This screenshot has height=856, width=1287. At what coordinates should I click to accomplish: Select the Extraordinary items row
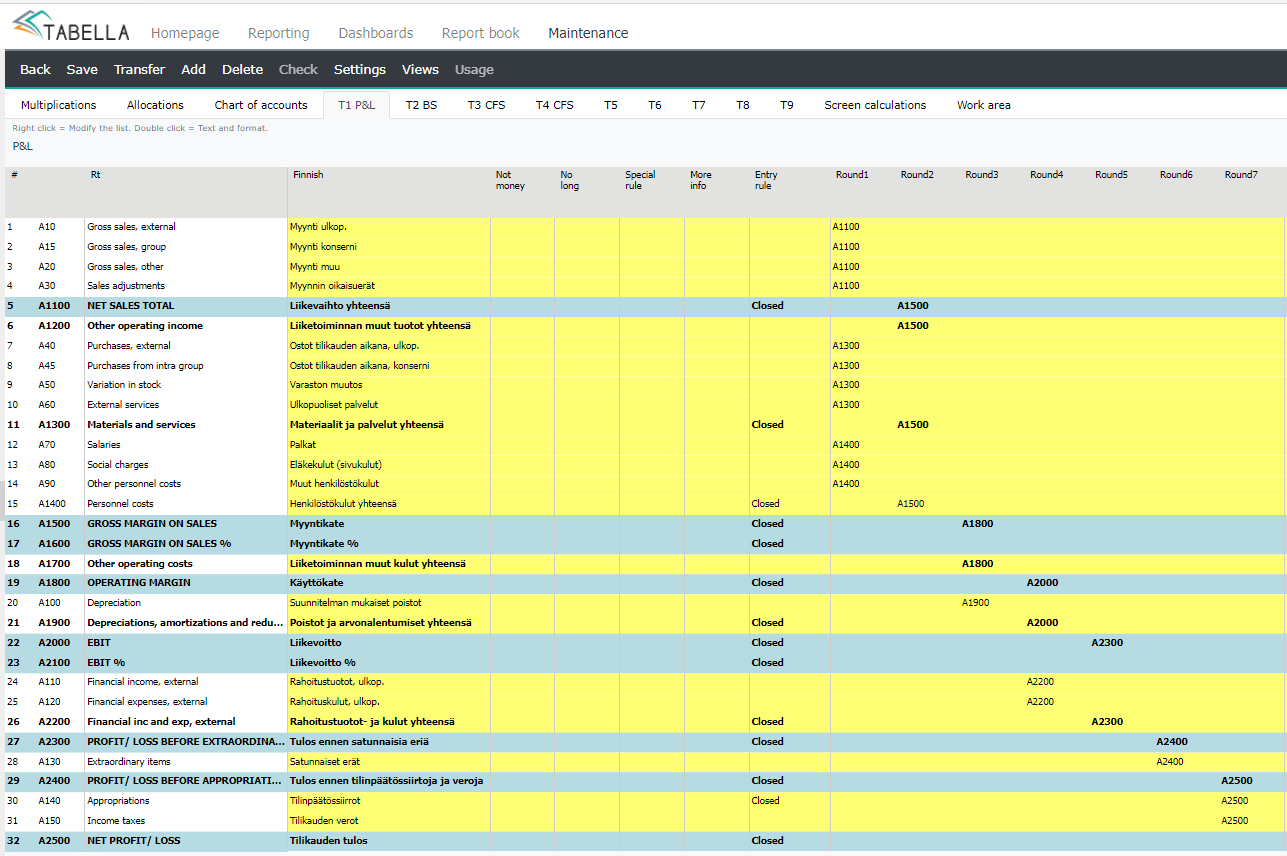(644, 761)
